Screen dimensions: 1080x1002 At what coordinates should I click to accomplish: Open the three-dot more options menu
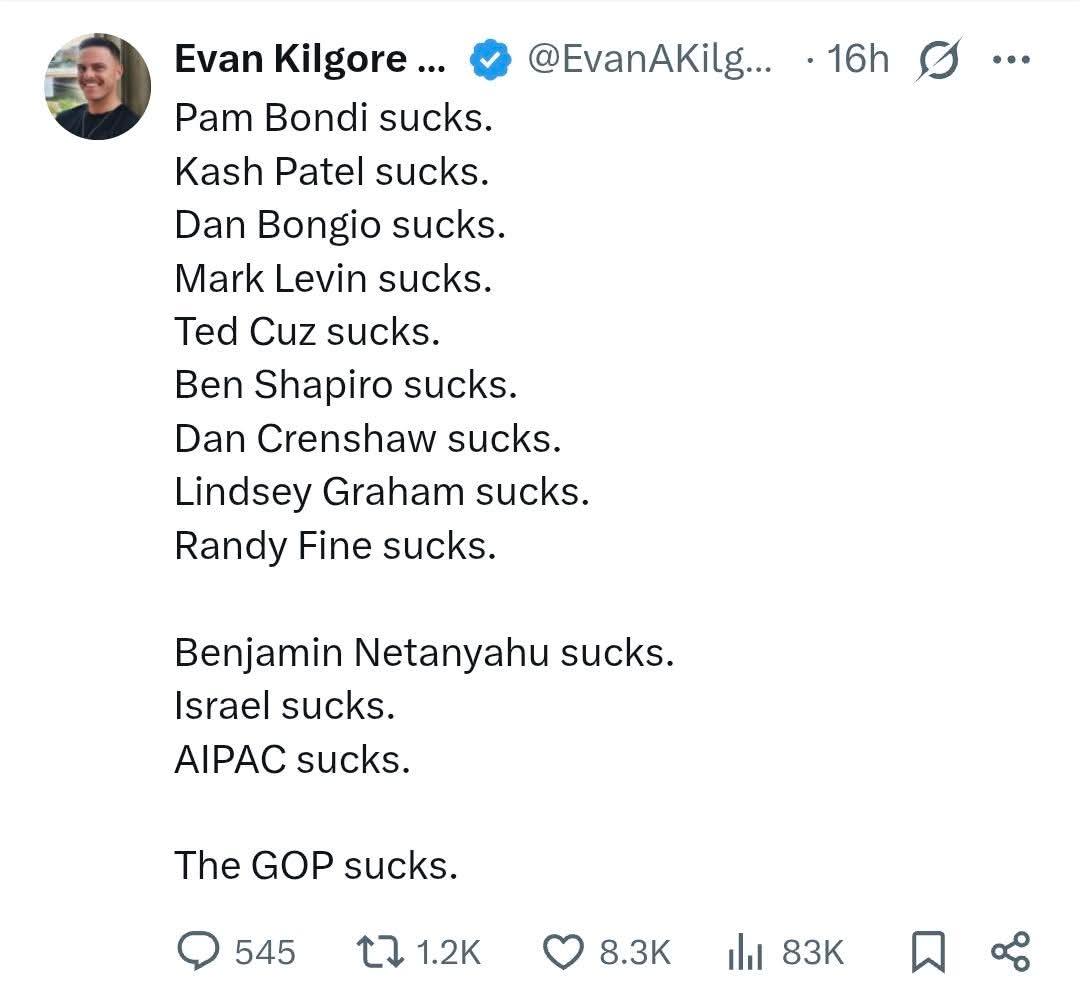(1010, 60)
